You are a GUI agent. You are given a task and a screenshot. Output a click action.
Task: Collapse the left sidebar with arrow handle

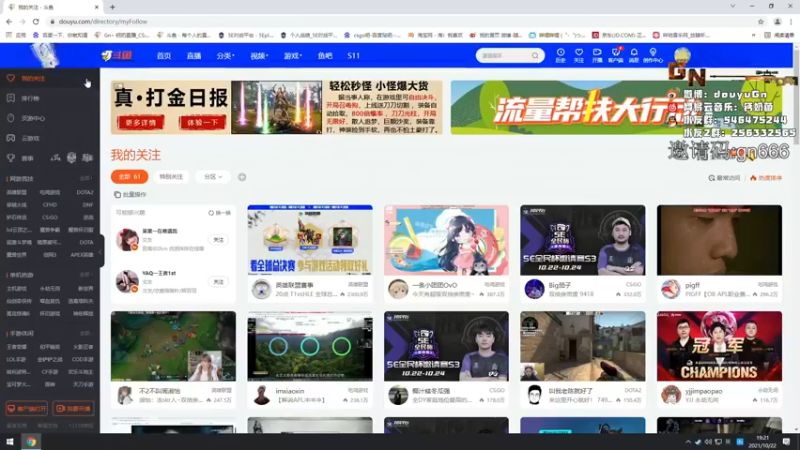tap(101, 251)
